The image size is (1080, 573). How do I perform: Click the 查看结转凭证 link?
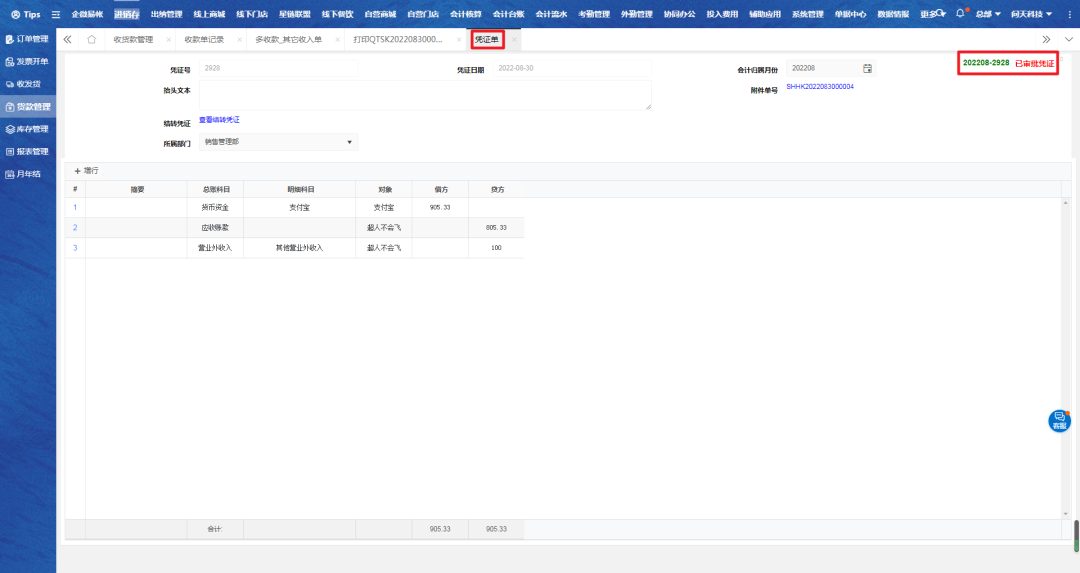pos(219,120)
